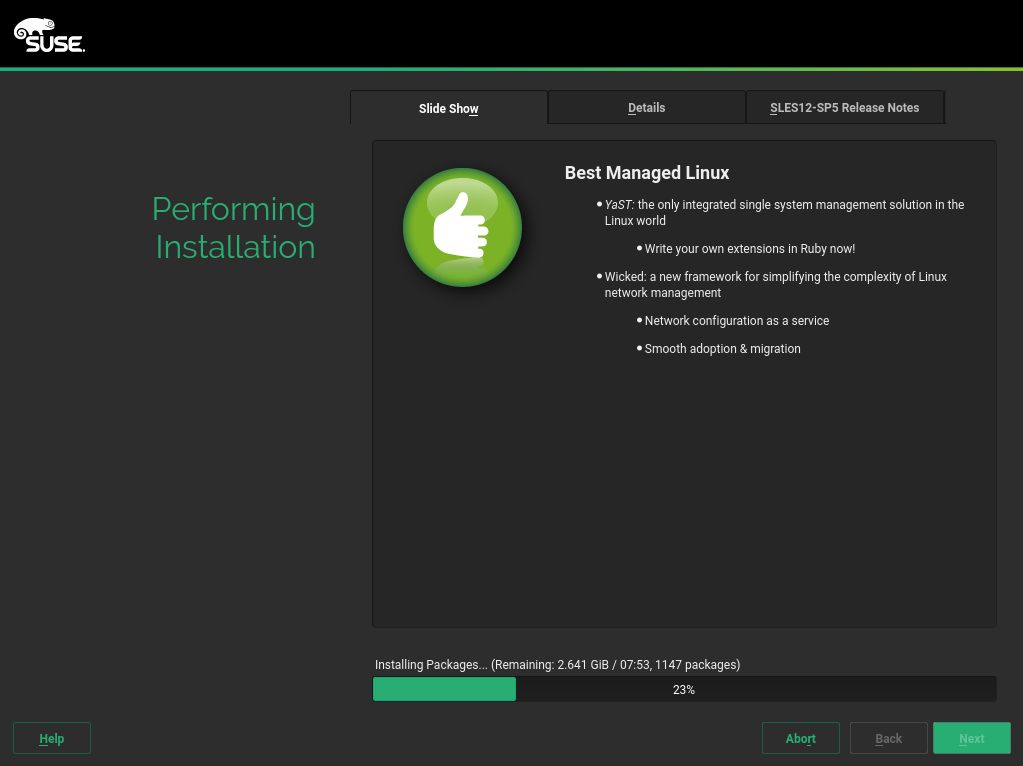Click the green filled part of progress bar
1023x766 pixels.
444,689
